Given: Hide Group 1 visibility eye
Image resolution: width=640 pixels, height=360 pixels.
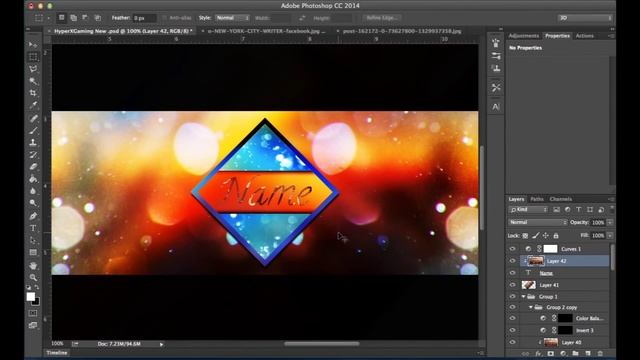Looking at the screenshot, I should pos(513,296).
